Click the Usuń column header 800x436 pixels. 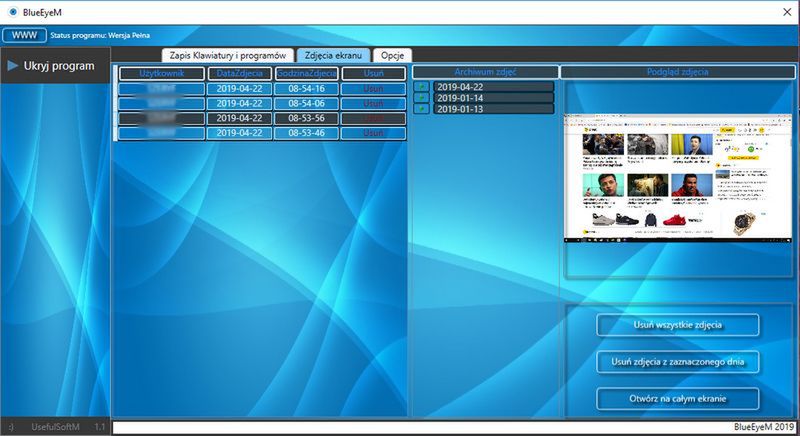[373, 73]
